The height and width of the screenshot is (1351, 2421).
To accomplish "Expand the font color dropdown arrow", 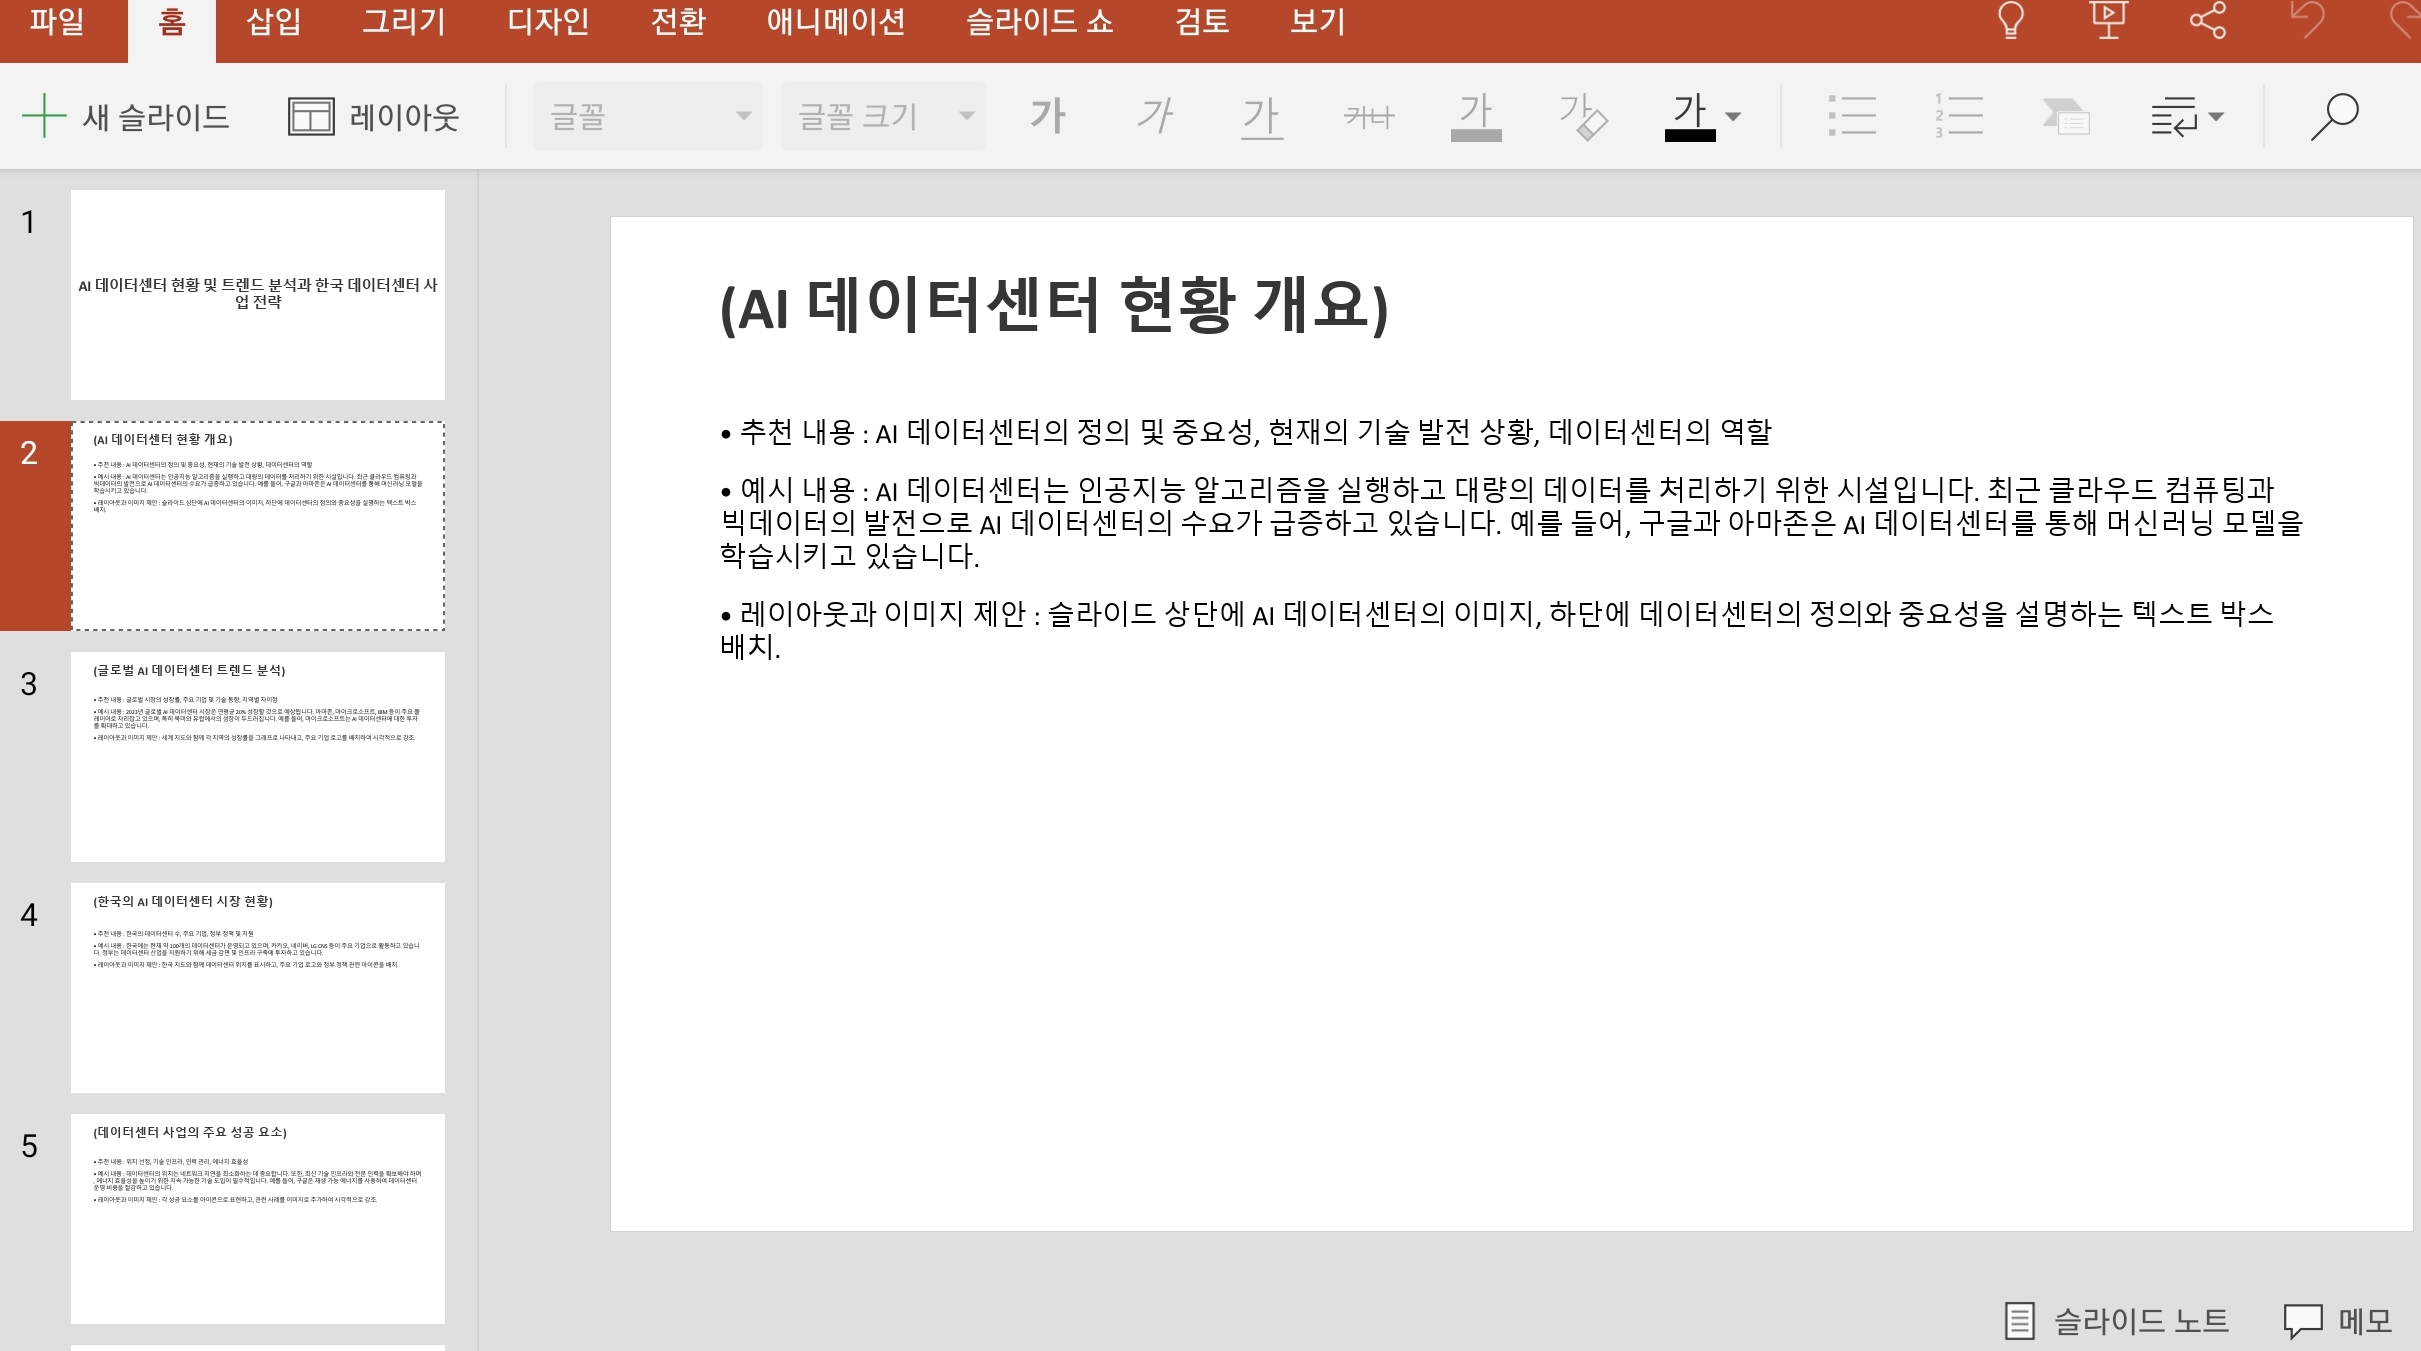I will point(1733,116).
